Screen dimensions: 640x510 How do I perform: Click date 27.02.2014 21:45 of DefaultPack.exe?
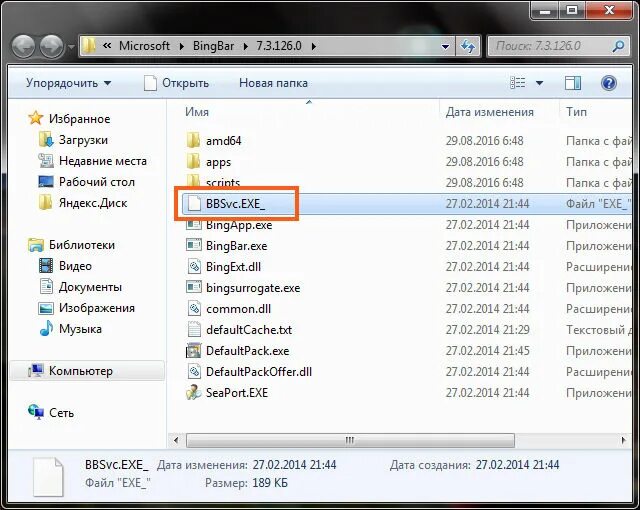pos(487,351)
